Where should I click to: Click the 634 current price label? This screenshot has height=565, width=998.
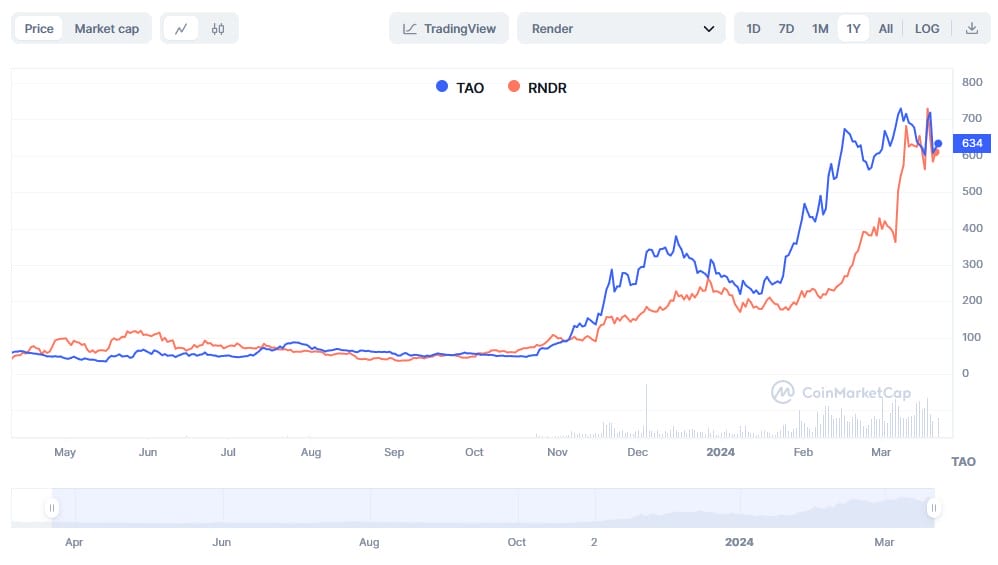pos(972,144)
